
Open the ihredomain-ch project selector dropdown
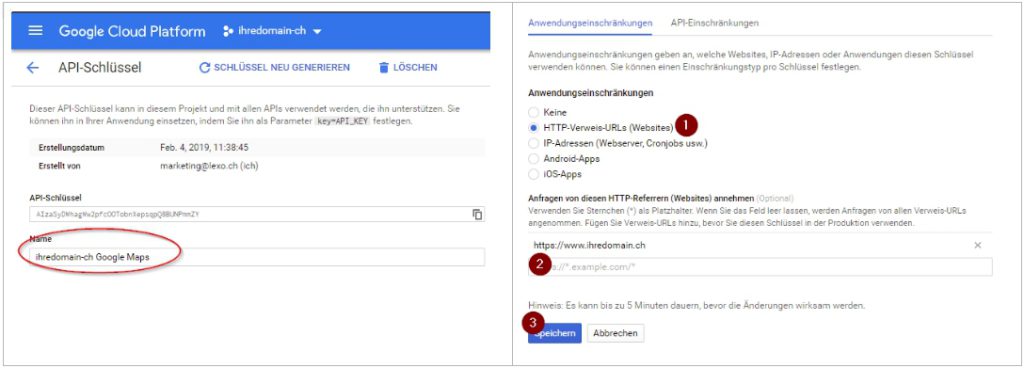(x=272, y=31)
